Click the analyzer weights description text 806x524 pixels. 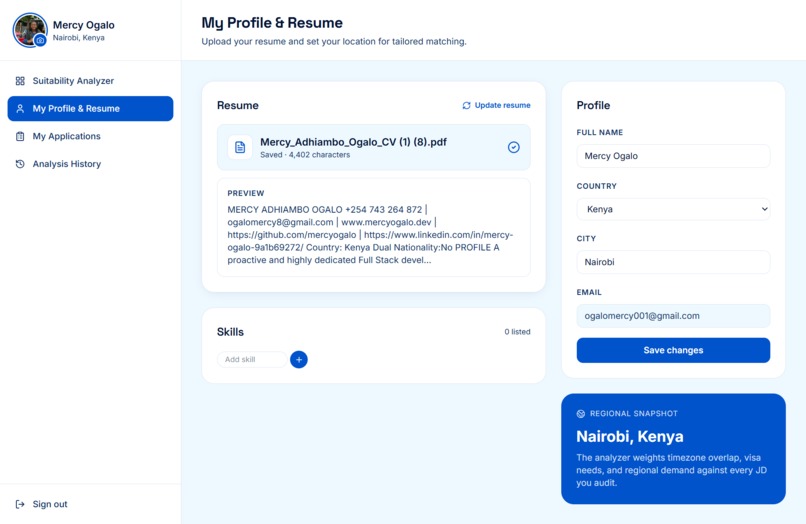click(671, 470)
